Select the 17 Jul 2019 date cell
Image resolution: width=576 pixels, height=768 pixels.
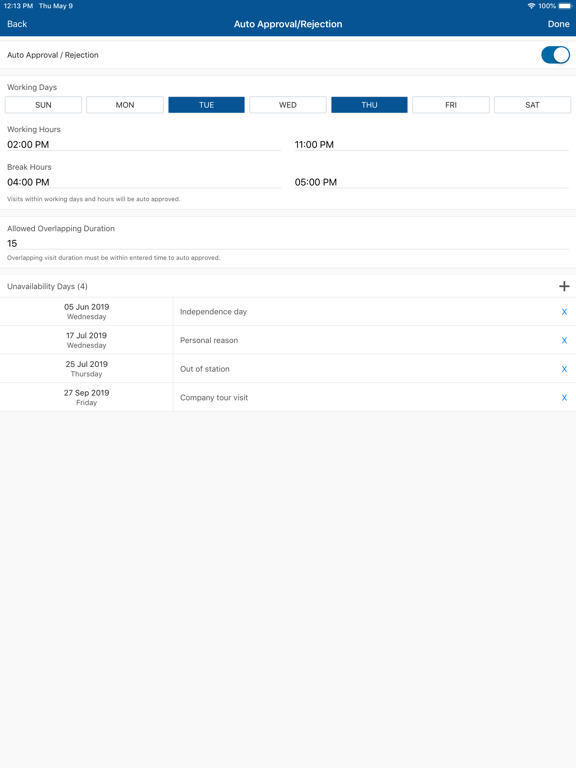point(86,340)
